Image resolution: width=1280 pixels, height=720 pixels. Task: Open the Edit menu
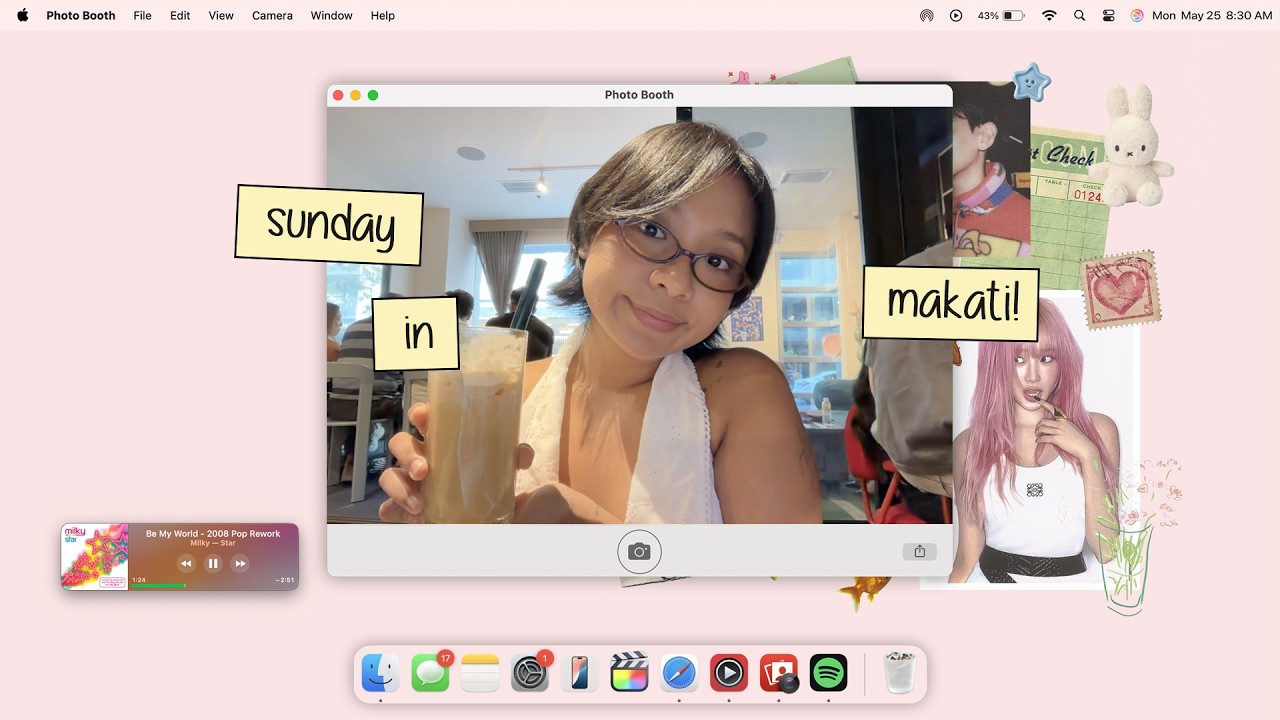point(180,16)
